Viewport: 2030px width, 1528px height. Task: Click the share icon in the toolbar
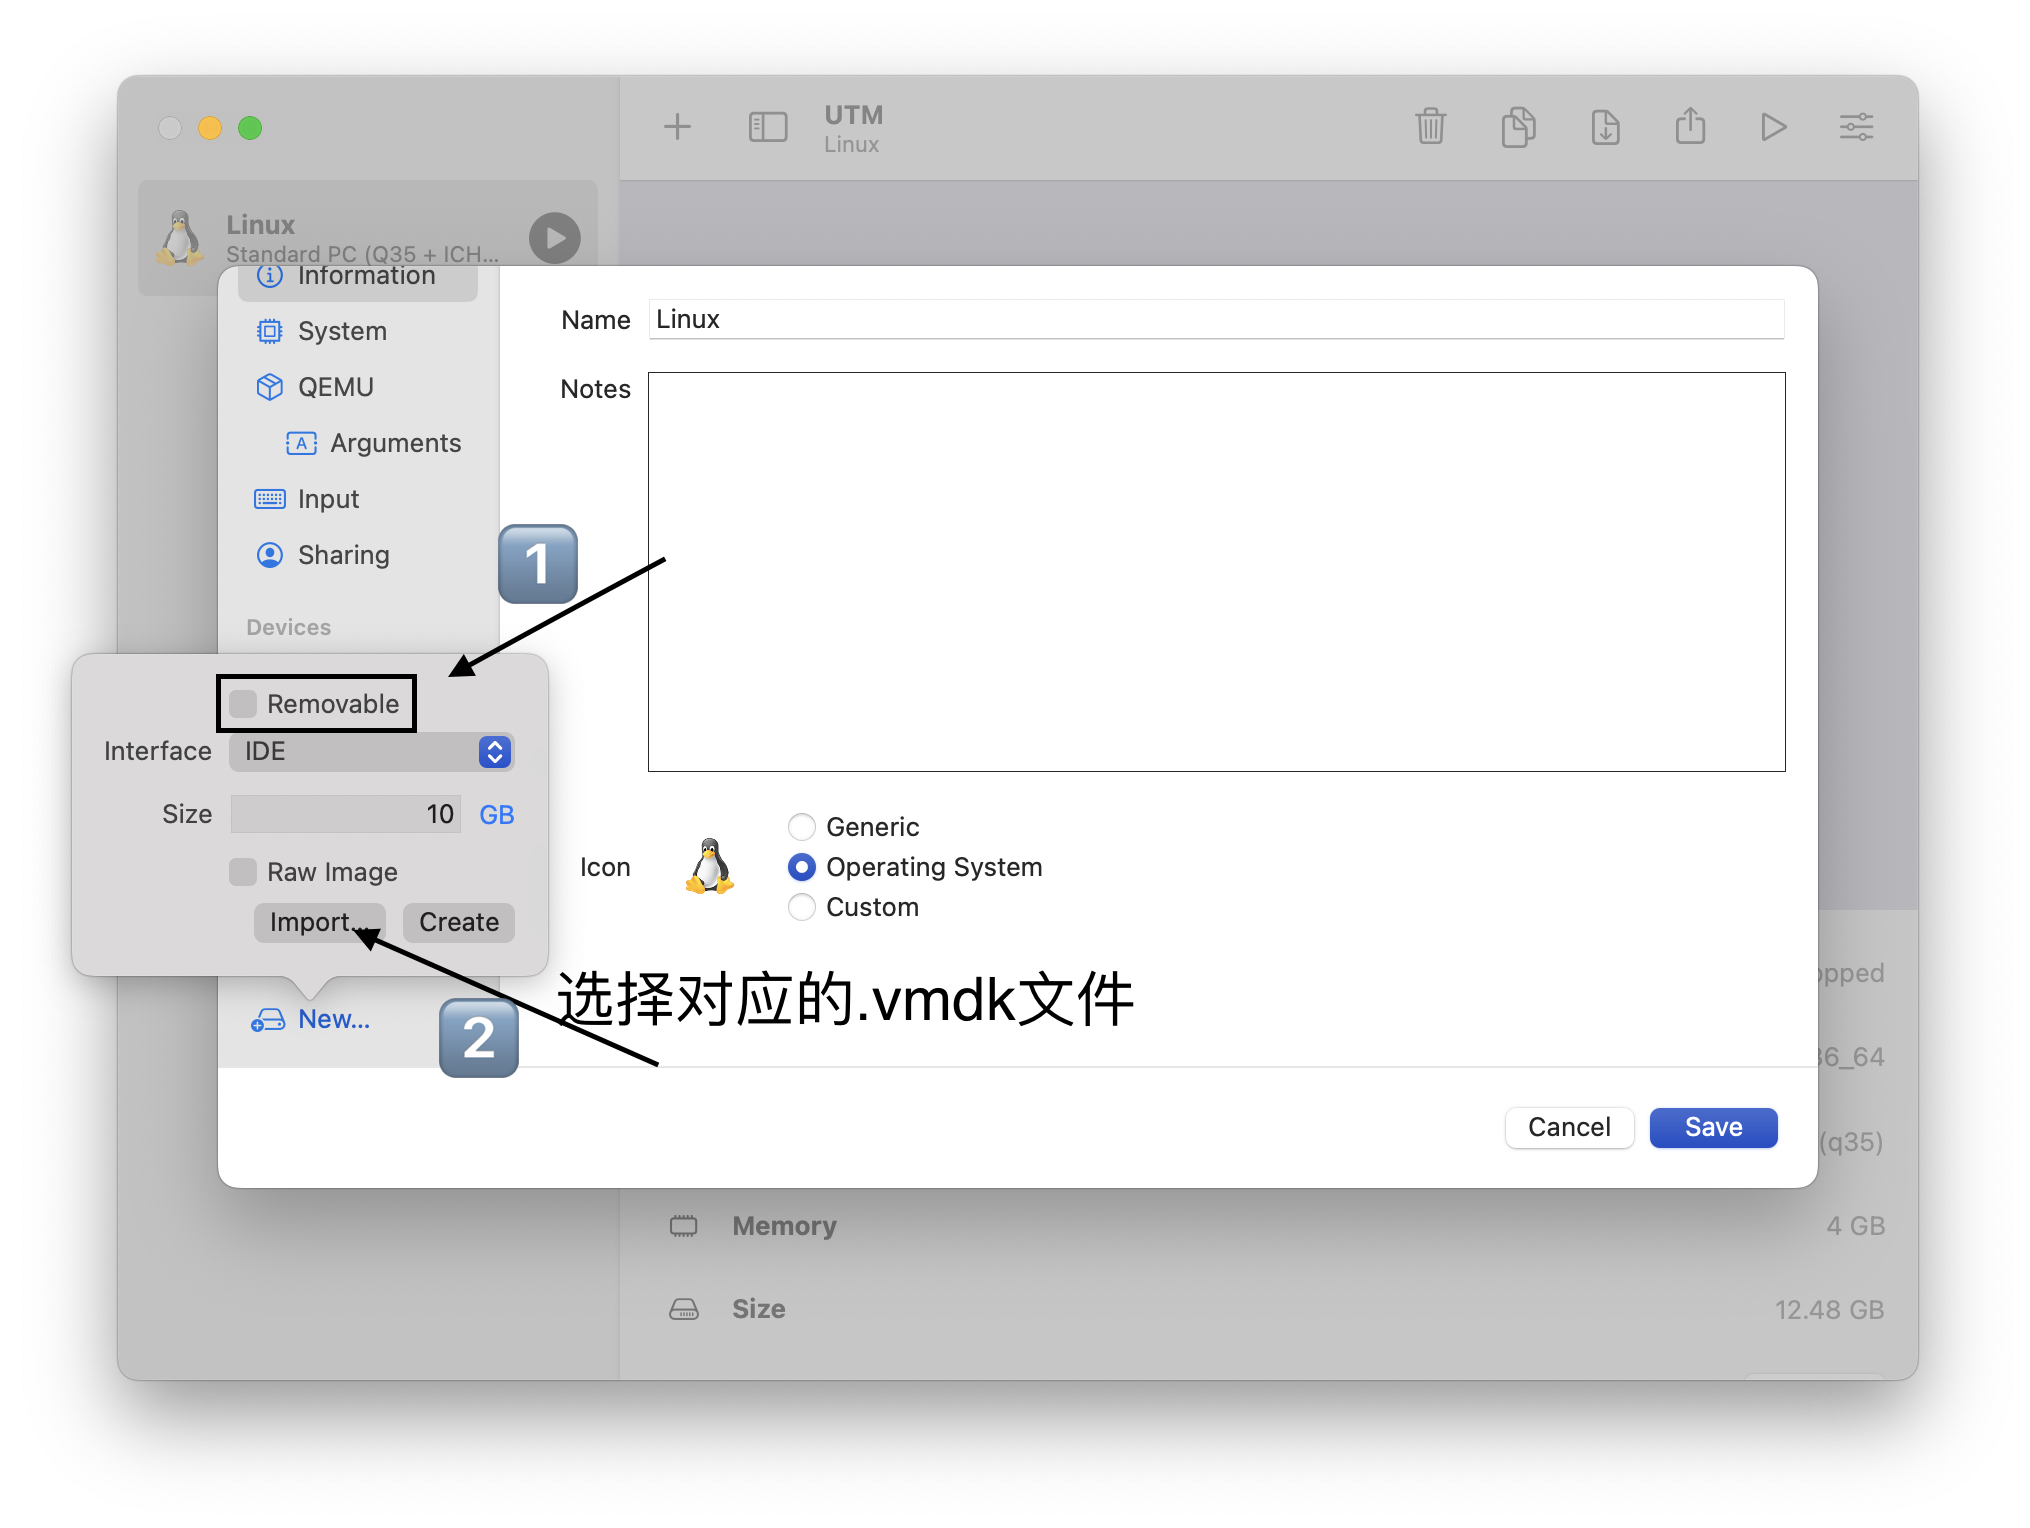(x=1690, y=126)
